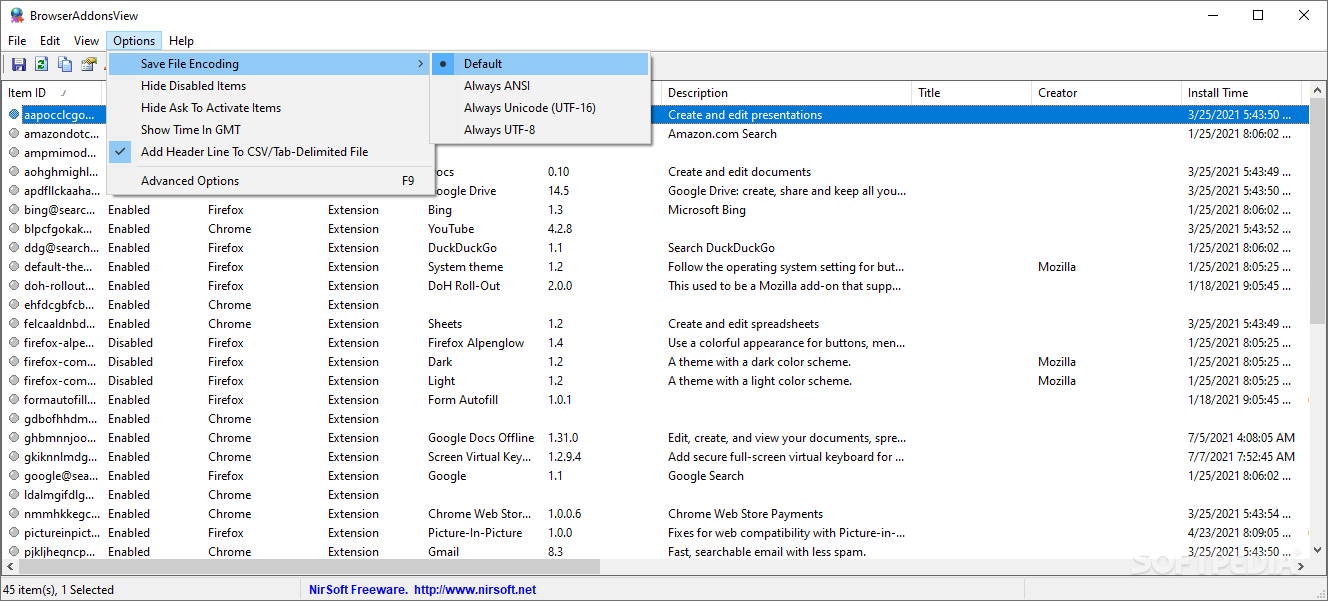Click the horizontal scrollbar right arrow
Viewport: 1328px width, 601px height.
(x=1301, y=567)
